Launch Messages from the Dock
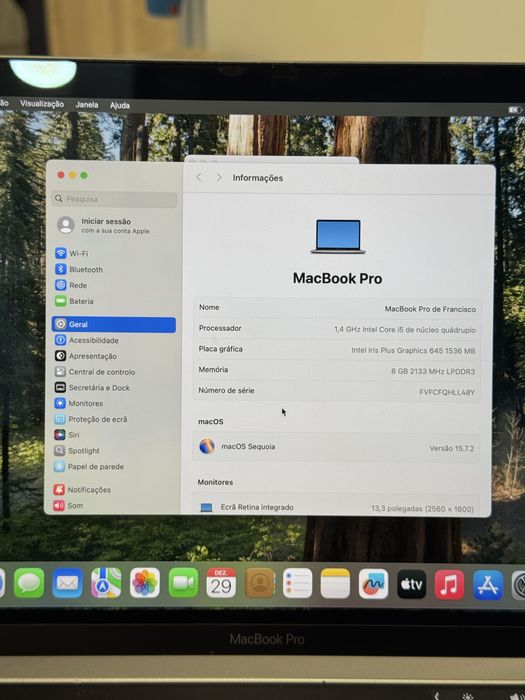The image size is (525, 700). 29,583
